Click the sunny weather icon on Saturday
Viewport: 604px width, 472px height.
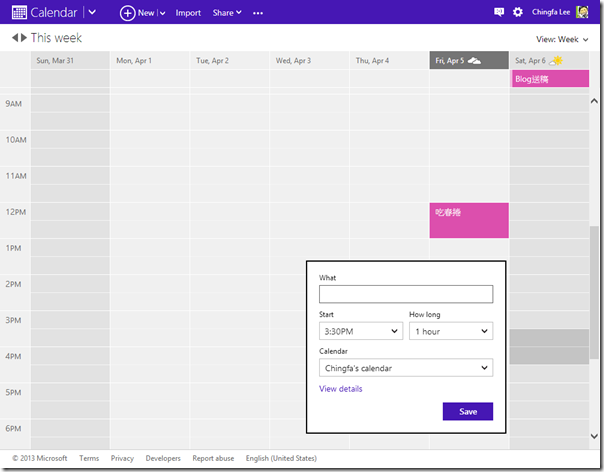point(556,60)
